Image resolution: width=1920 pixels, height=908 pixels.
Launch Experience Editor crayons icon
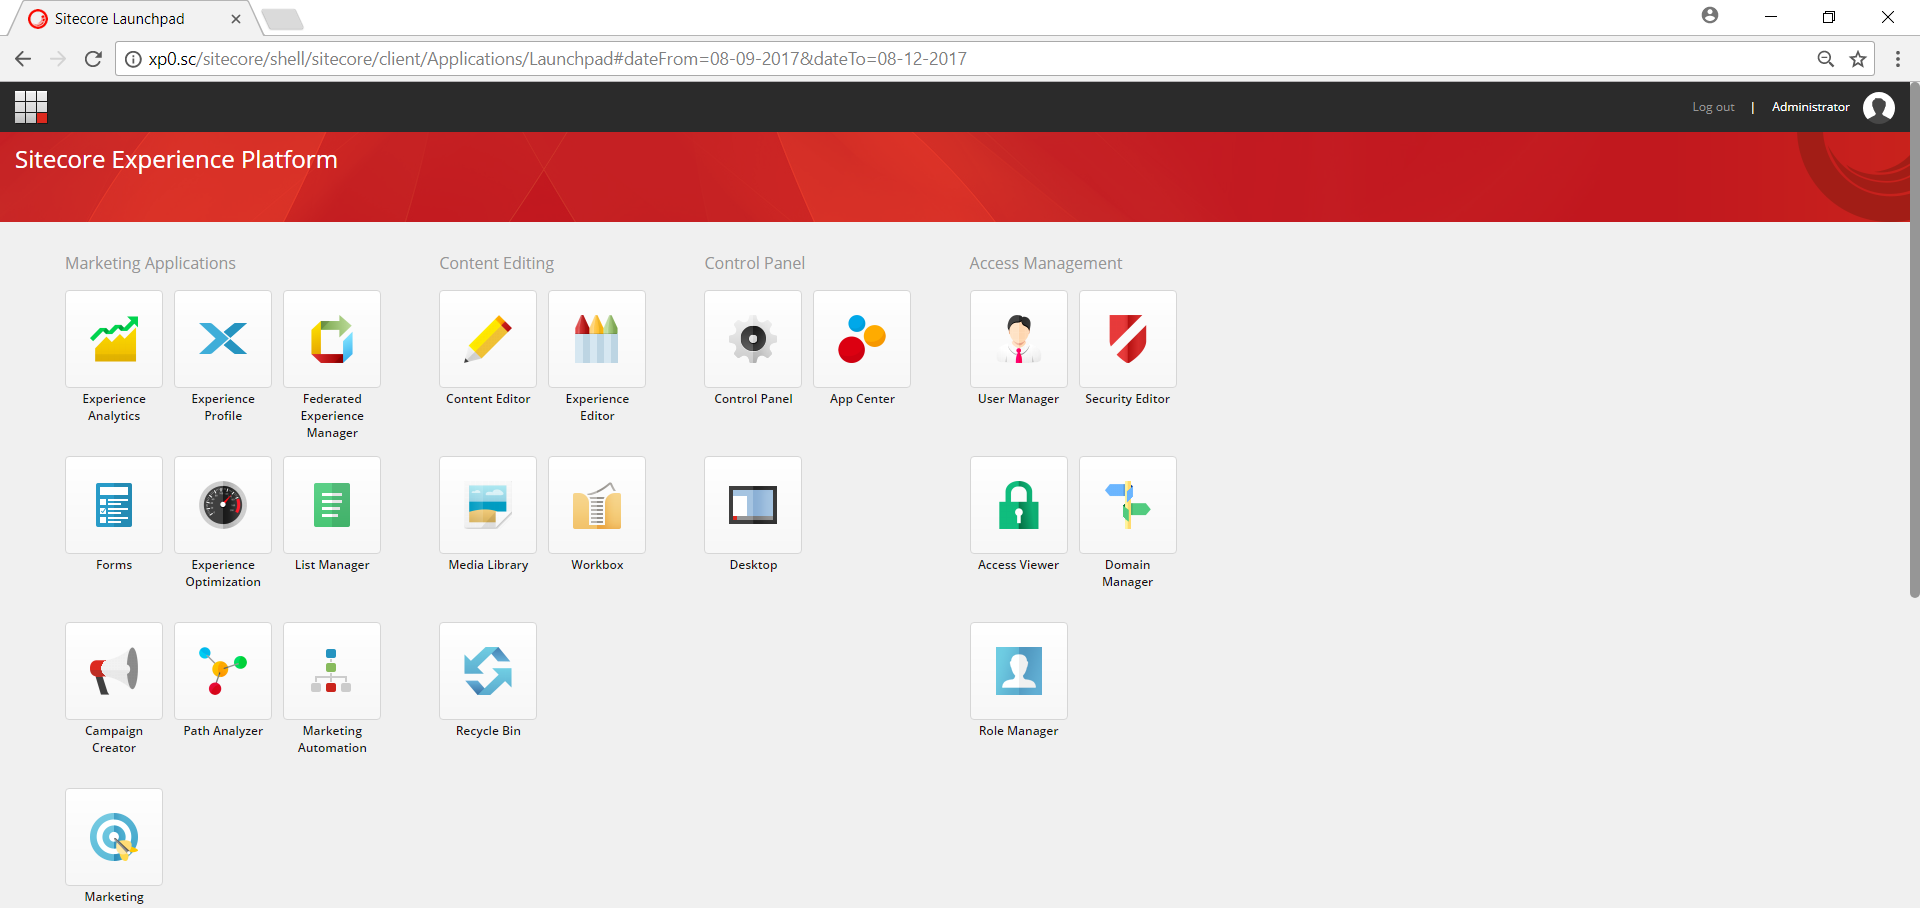click(597, 339)
